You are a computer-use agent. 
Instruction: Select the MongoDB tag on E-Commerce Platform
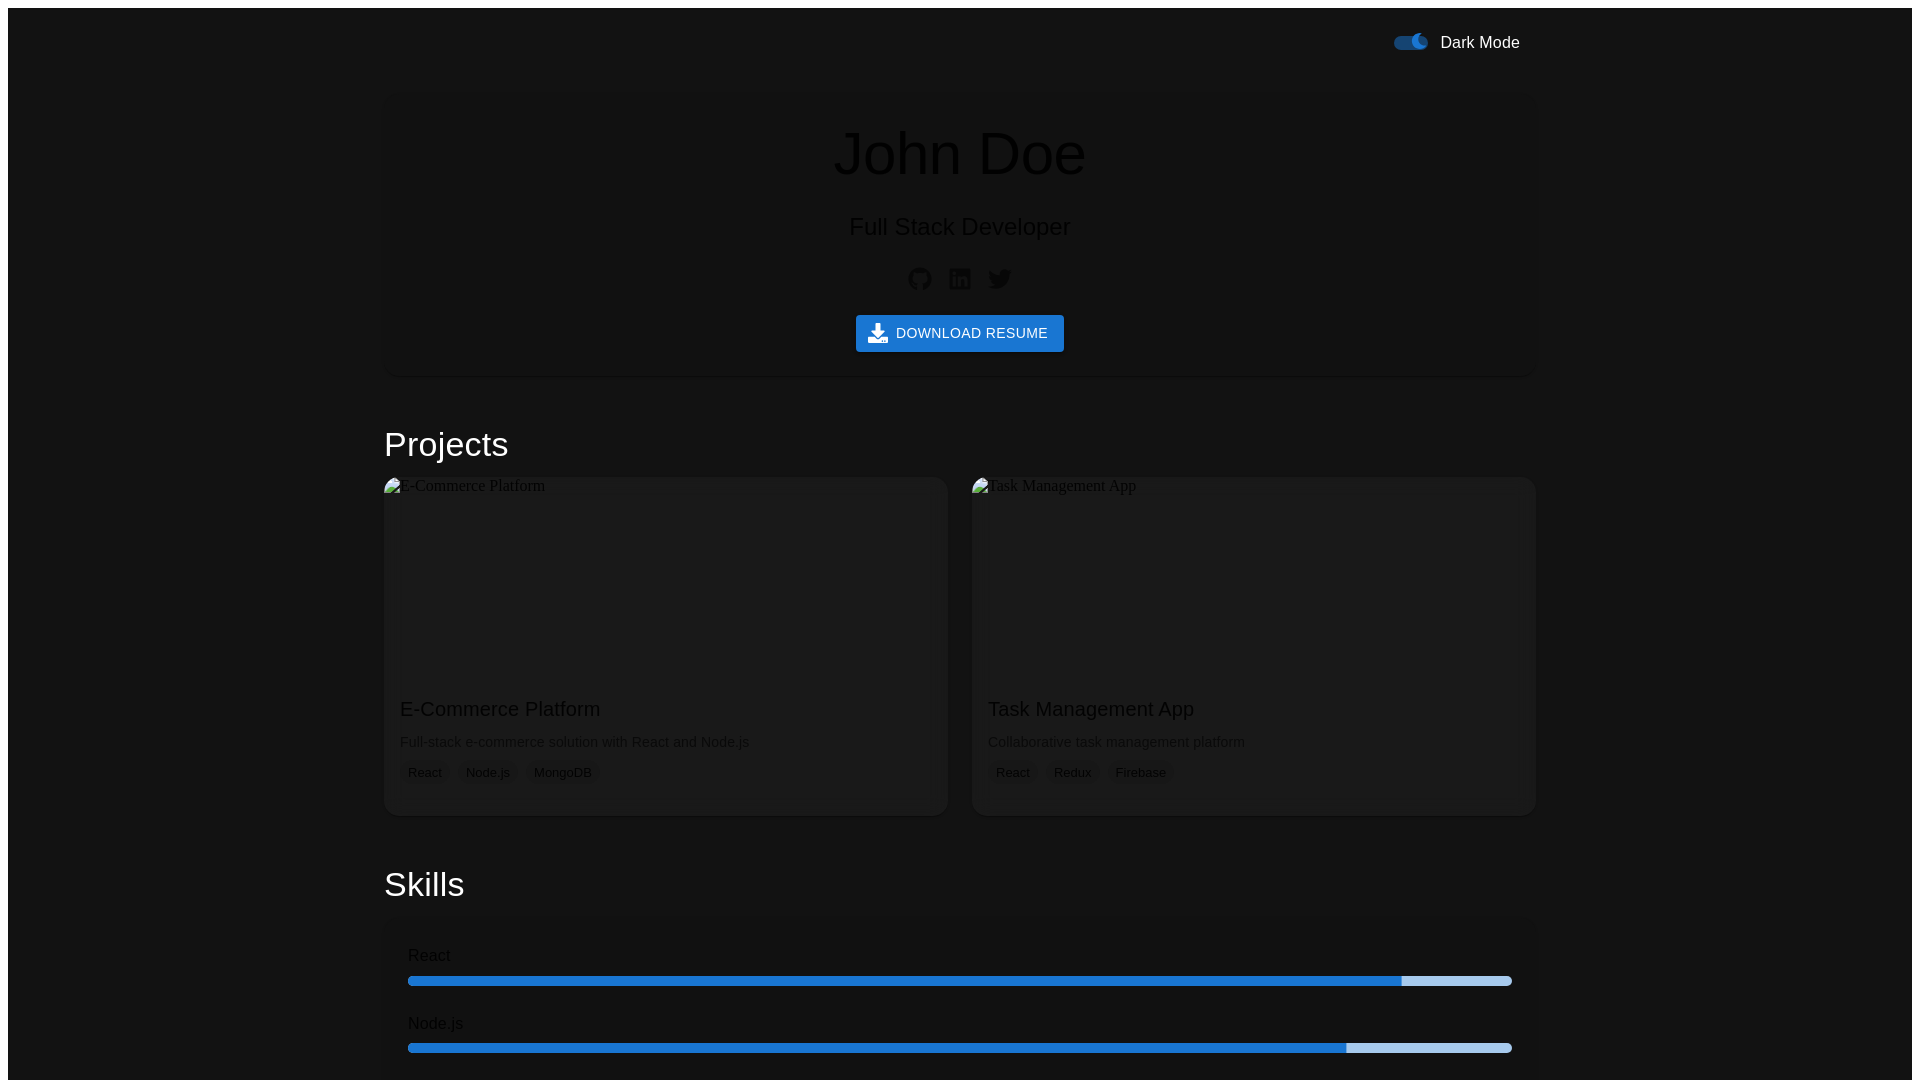(x=562, y=772)
